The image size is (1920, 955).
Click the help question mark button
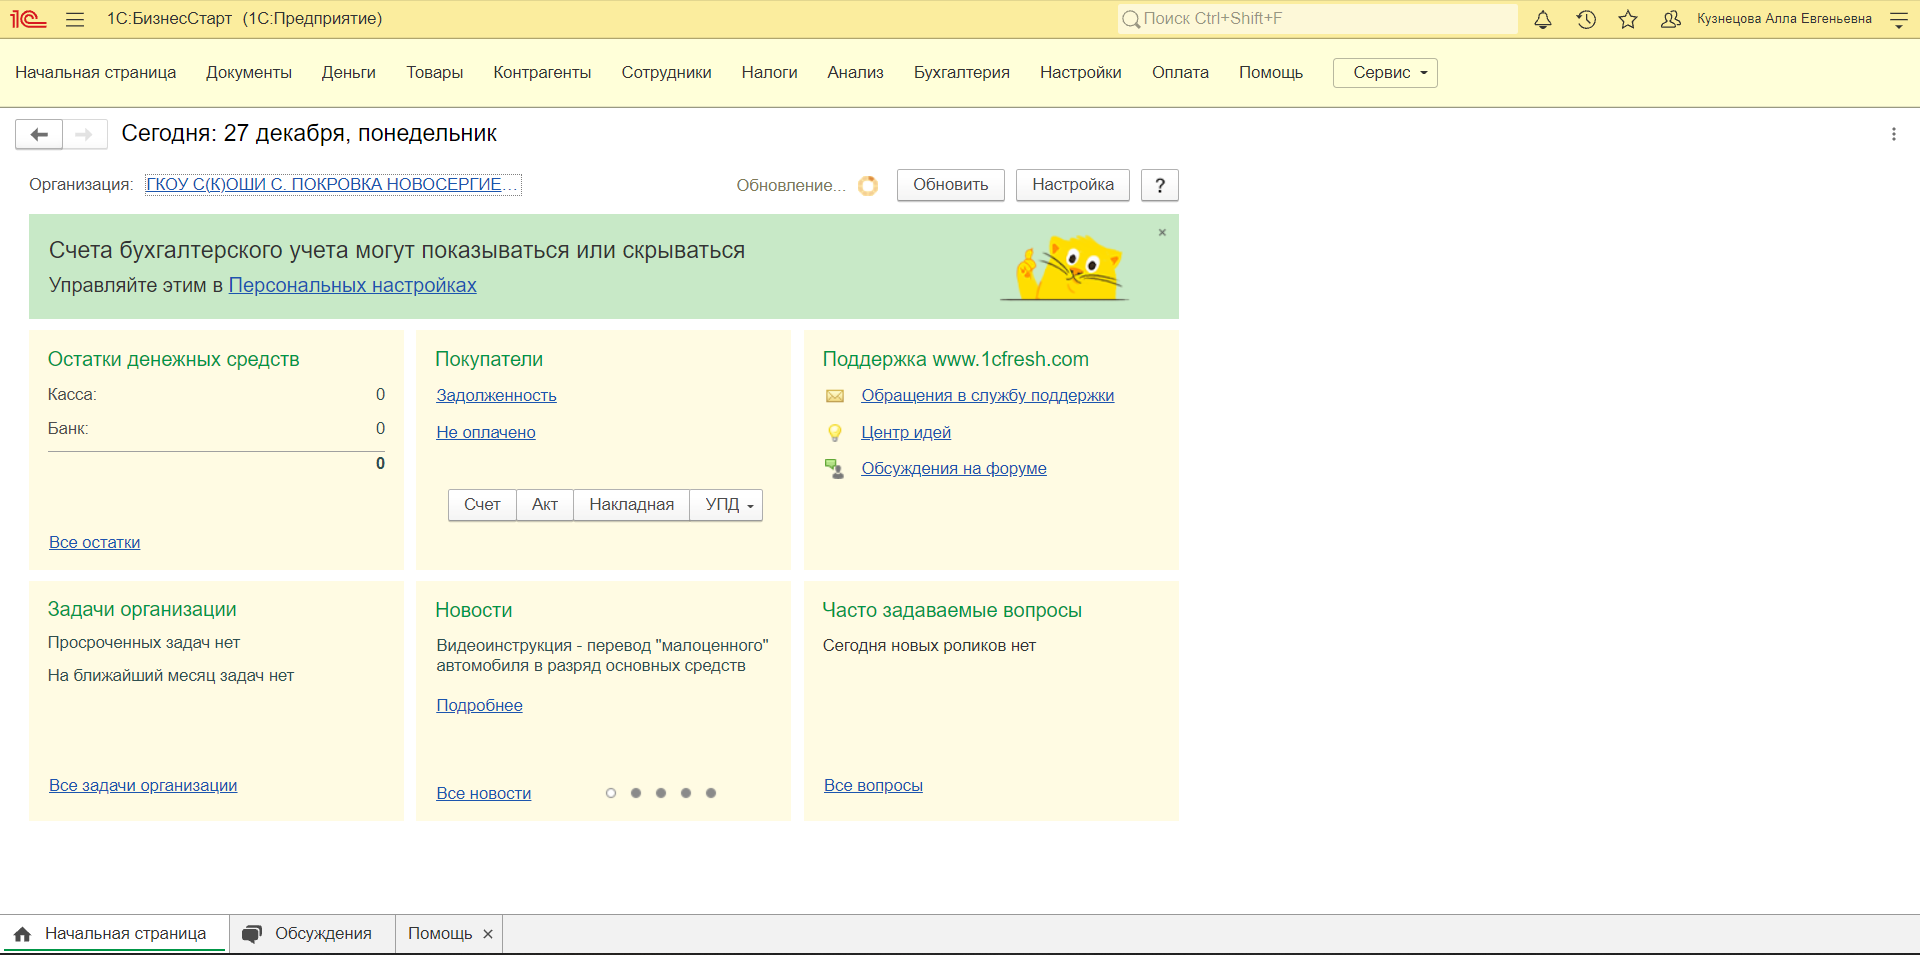tap(1160, 185)
